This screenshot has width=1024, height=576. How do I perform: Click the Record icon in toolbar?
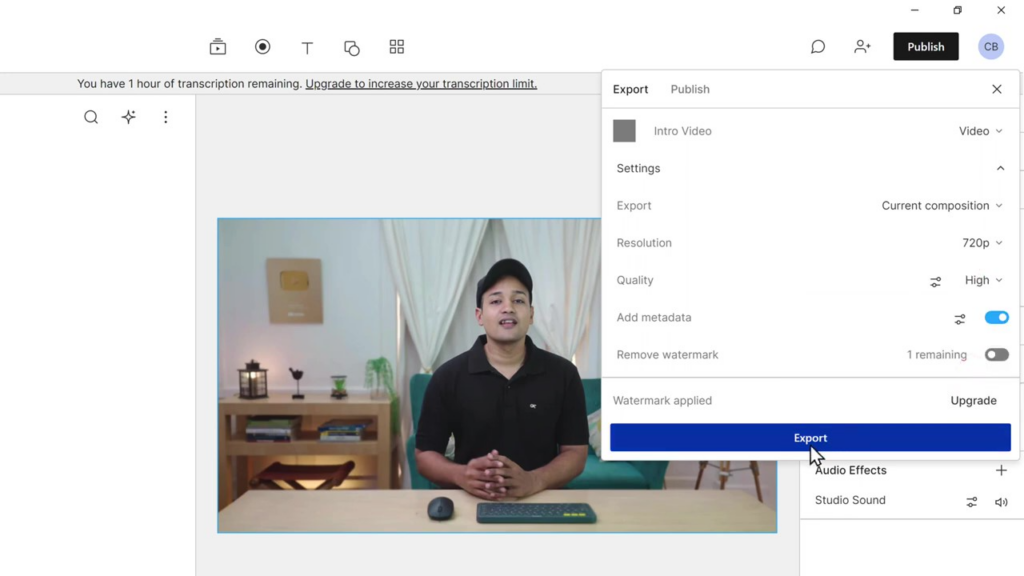[263, 46]
